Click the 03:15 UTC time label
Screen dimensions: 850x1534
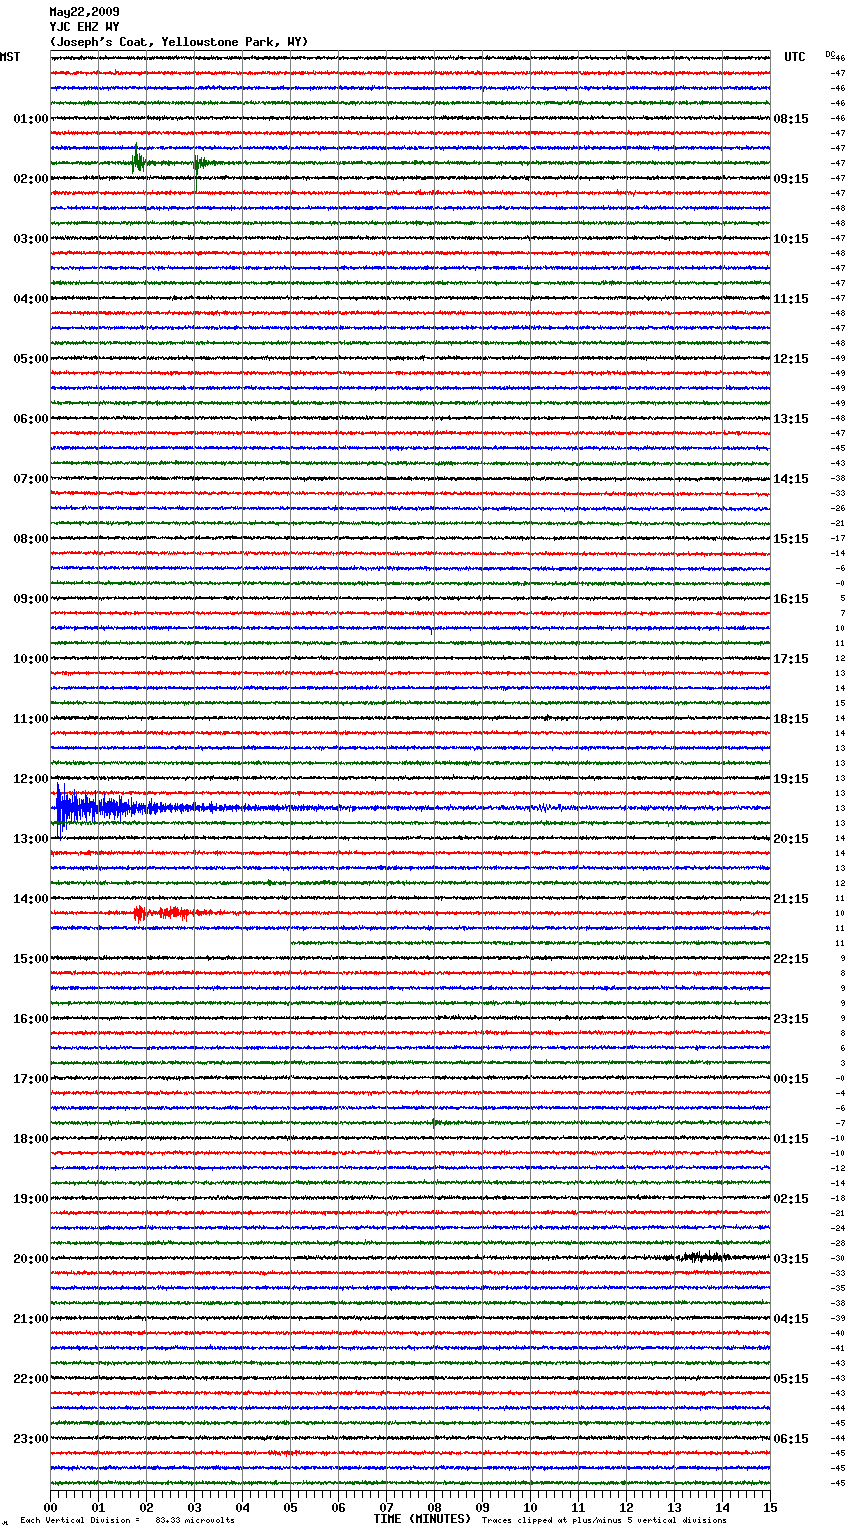click(791, 1259)
